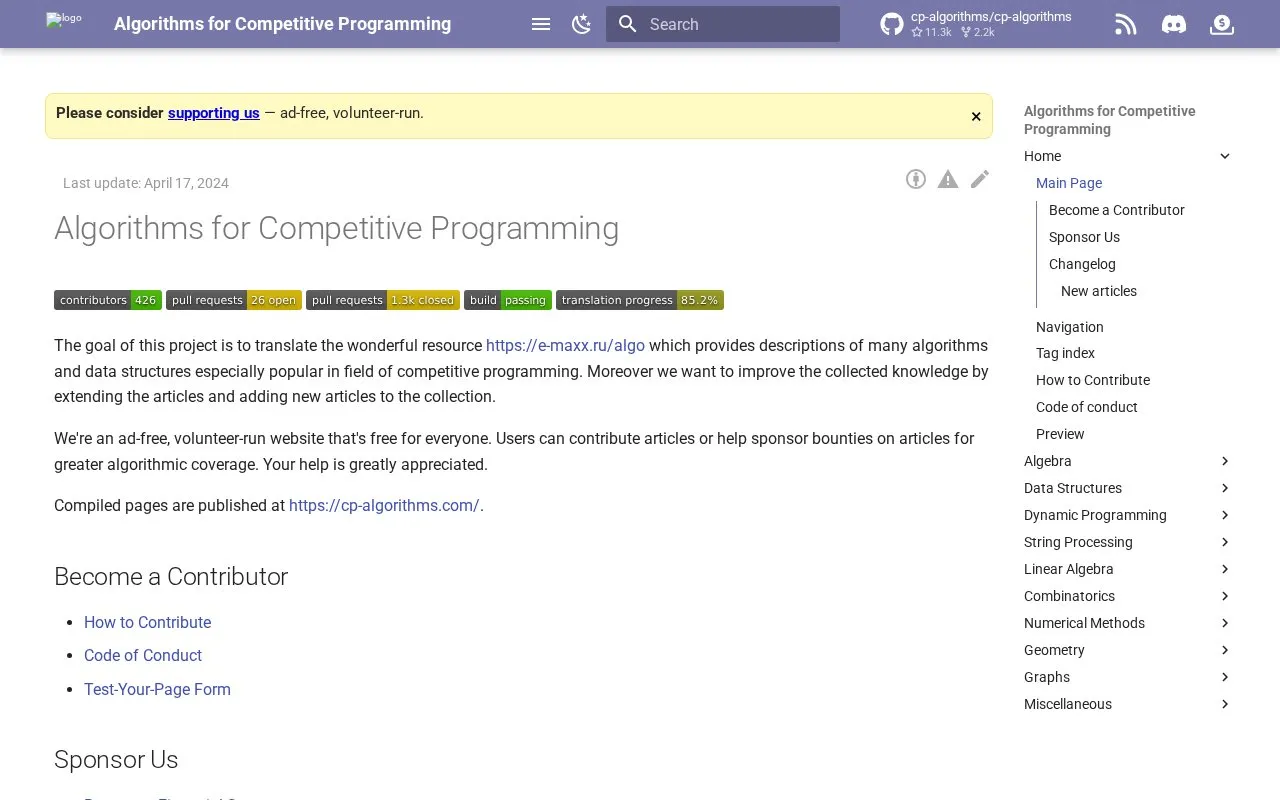The height and width of the screenshot is (800, 1280).
Task: Click the Last update: April 17, 2024 text
Action: click(146, 183)
